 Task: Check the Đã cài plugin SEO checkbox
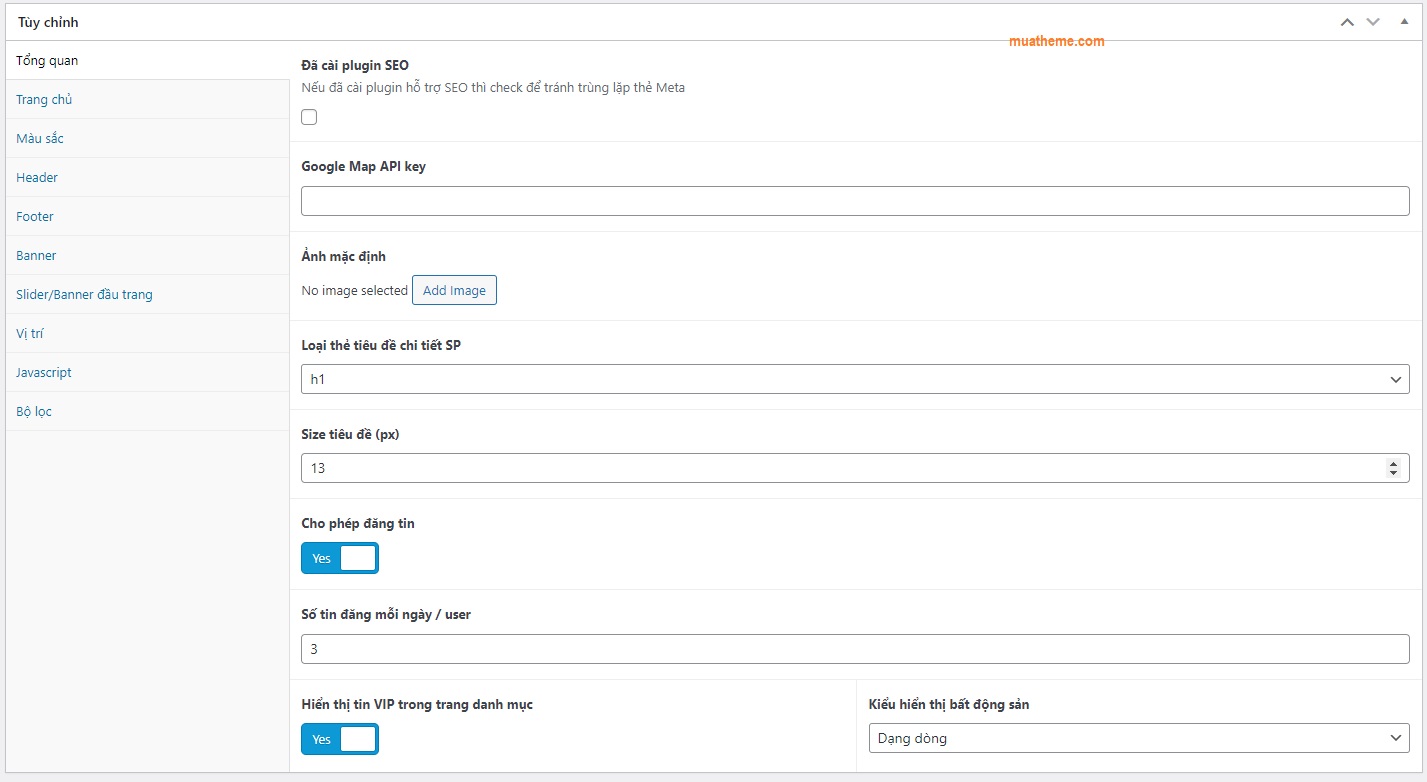(310, 117)
